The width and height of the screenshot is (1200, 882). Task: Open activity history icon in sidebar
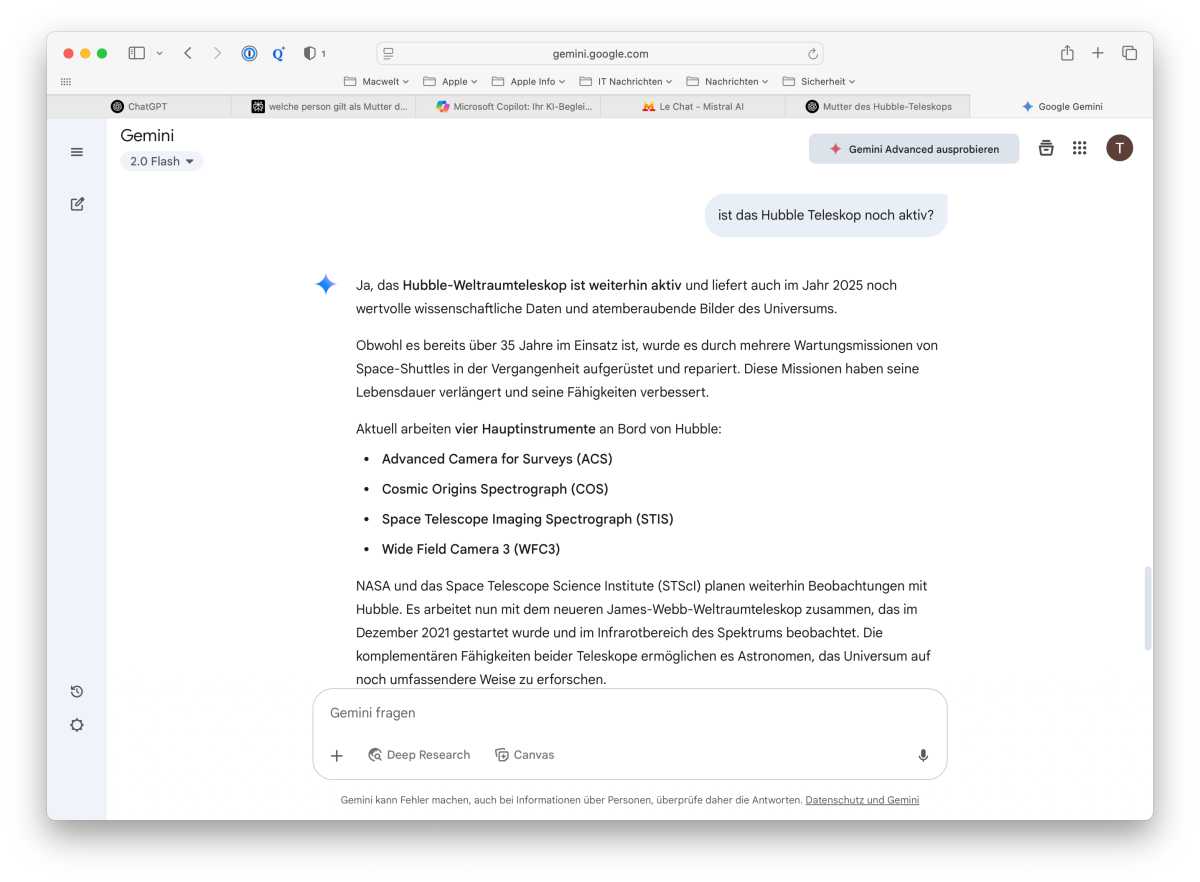coord(77,692)
